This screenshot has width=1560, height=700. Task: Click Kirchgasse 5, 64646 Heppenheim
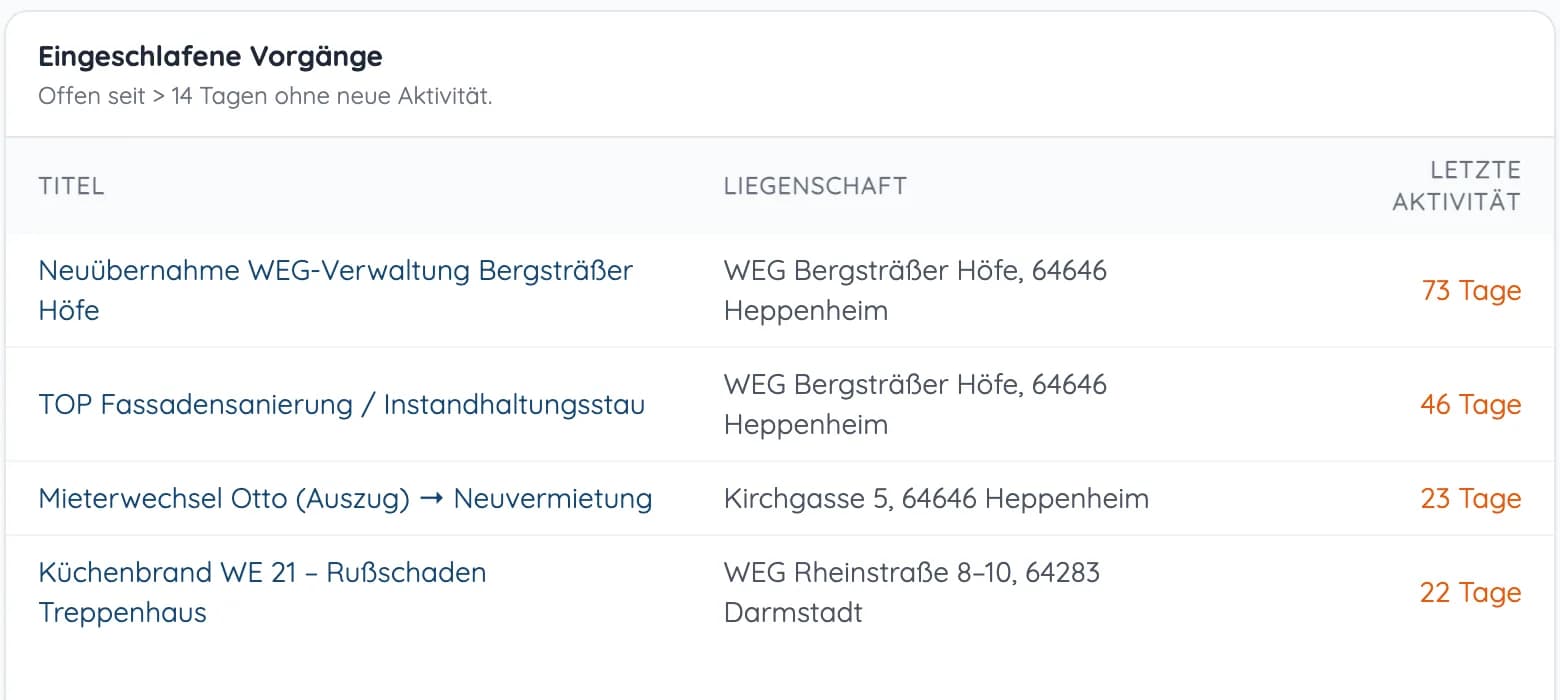tap(936, 498)
